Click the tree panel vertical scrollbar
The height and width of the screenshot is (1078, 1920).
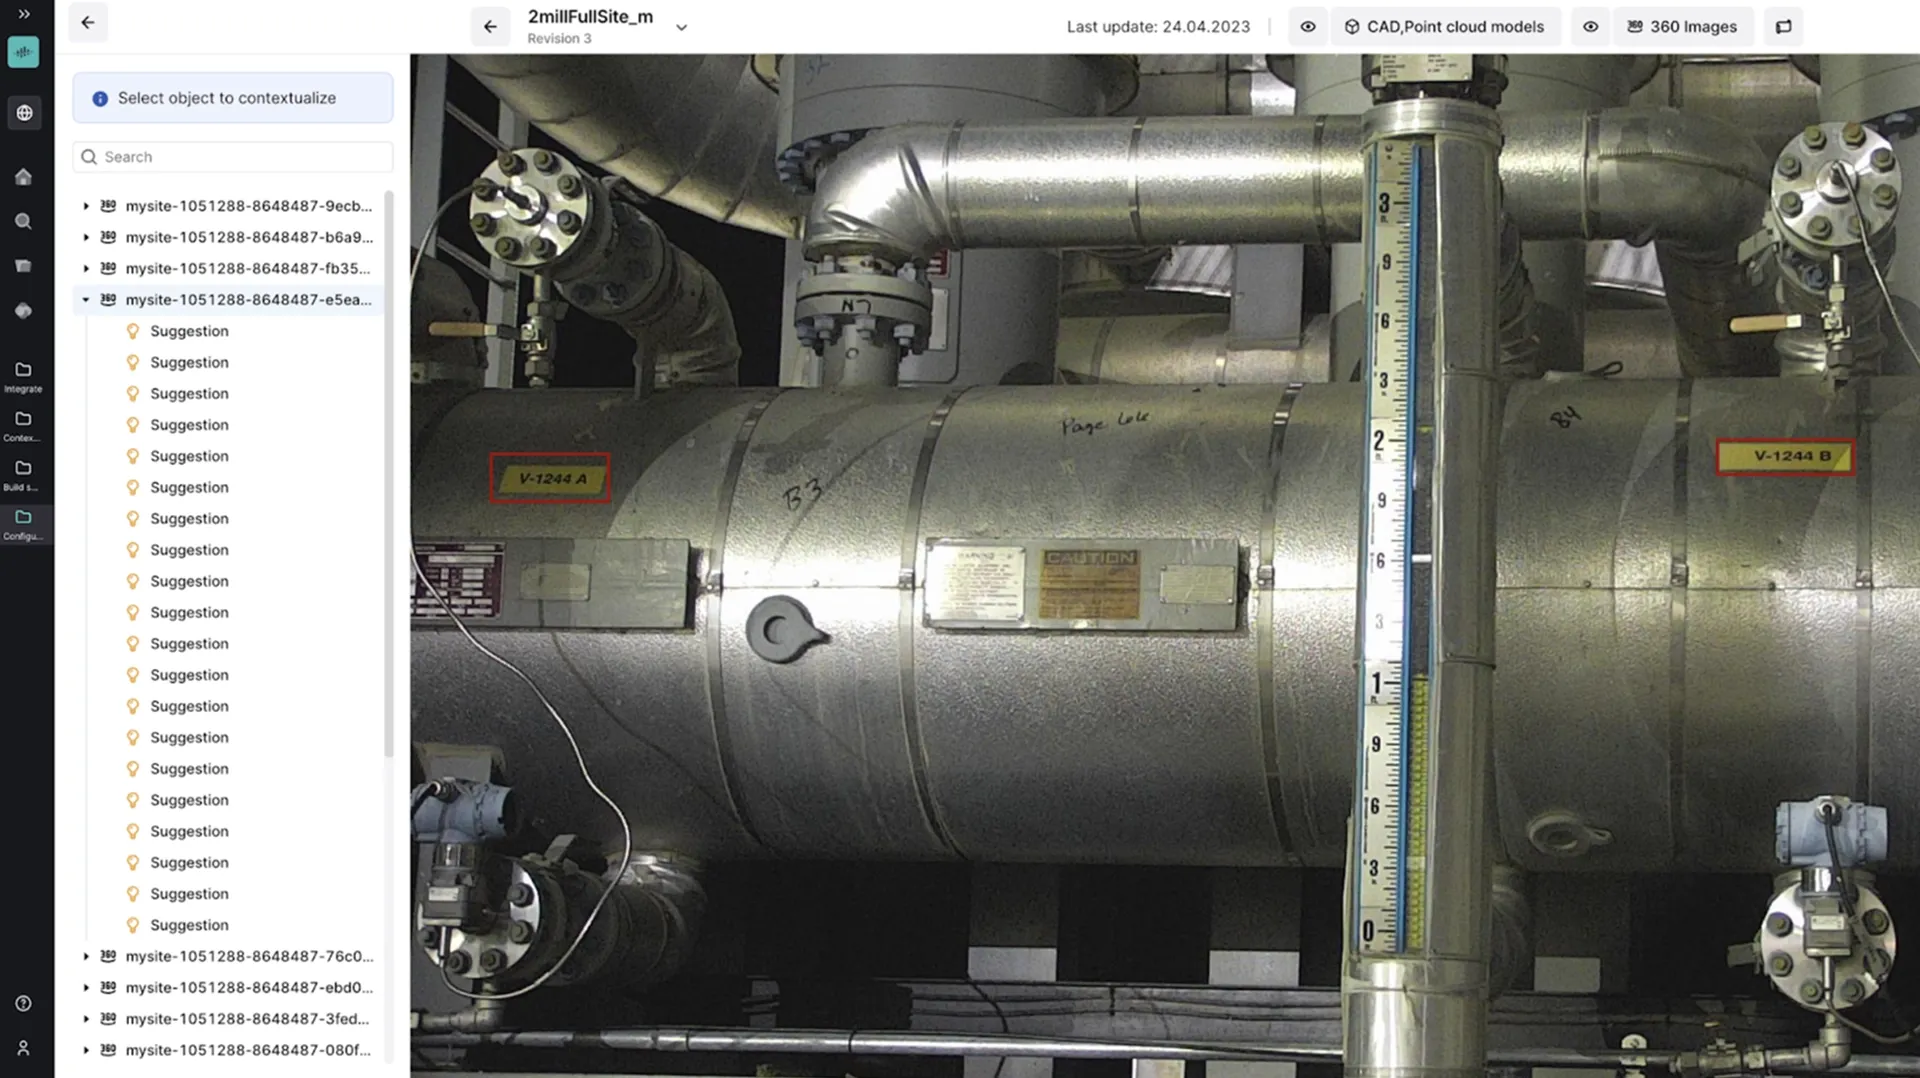389,473
